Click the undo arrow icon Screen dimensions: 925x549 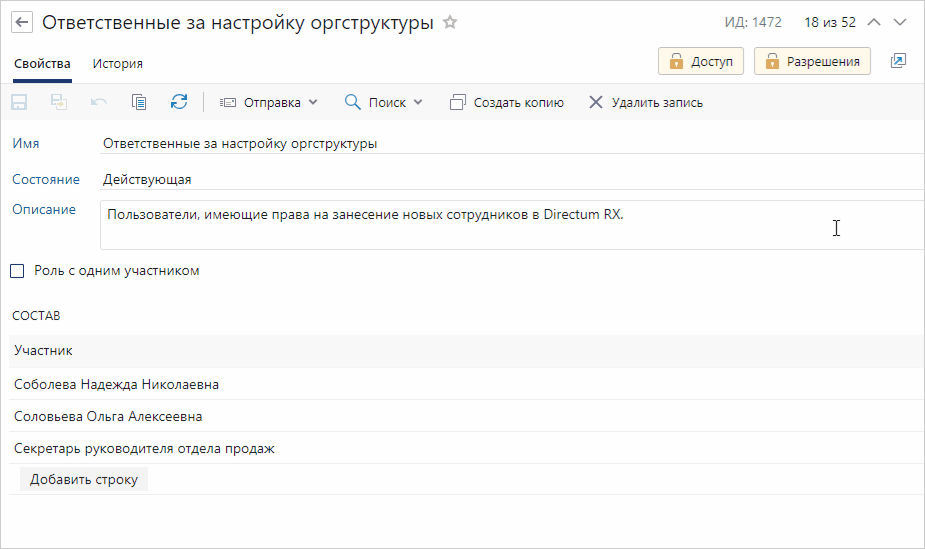point(98,102)
